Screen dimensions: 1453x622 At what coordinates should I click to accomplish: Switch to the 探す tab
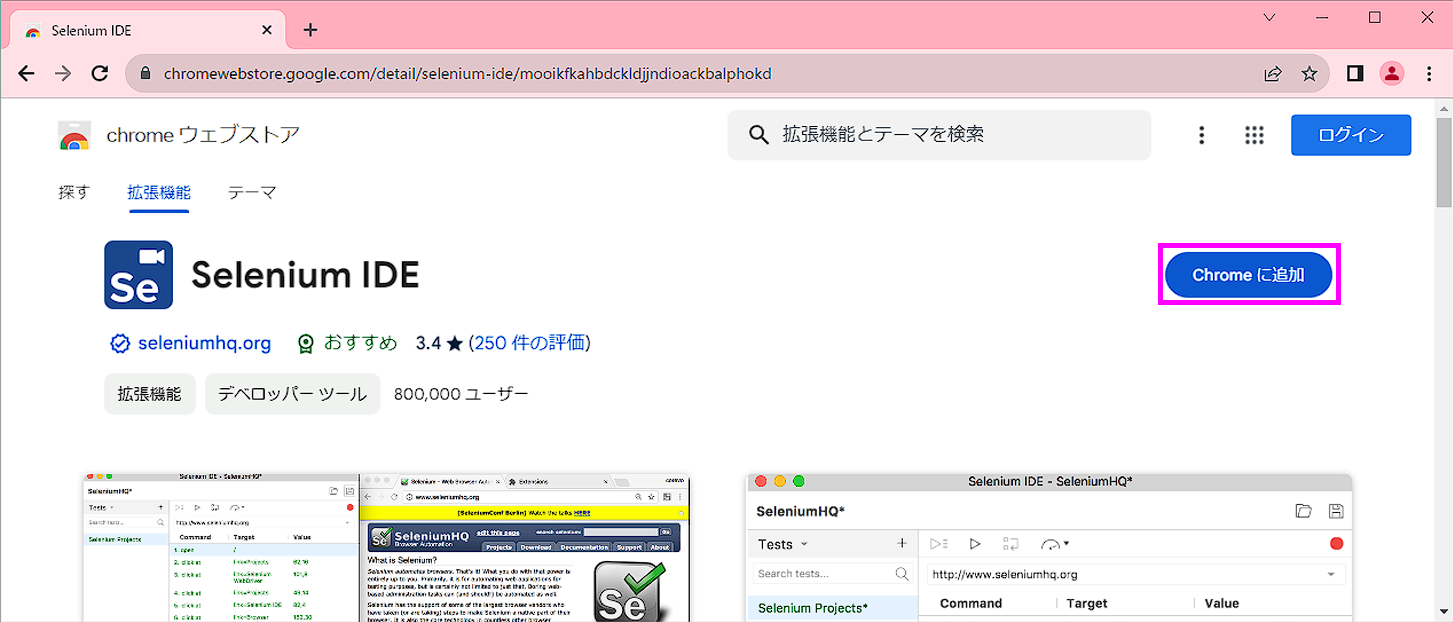tap(74, 192)
